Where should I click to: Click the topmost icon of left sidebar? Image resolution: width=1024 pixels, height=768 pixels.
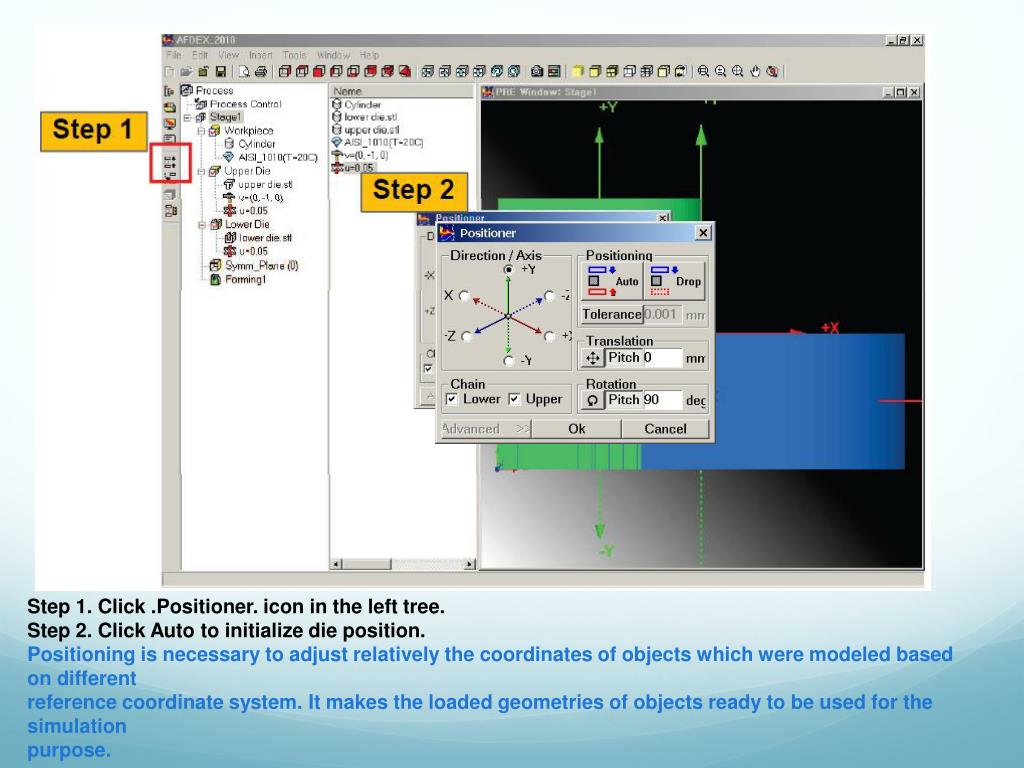tap(169, 91)
